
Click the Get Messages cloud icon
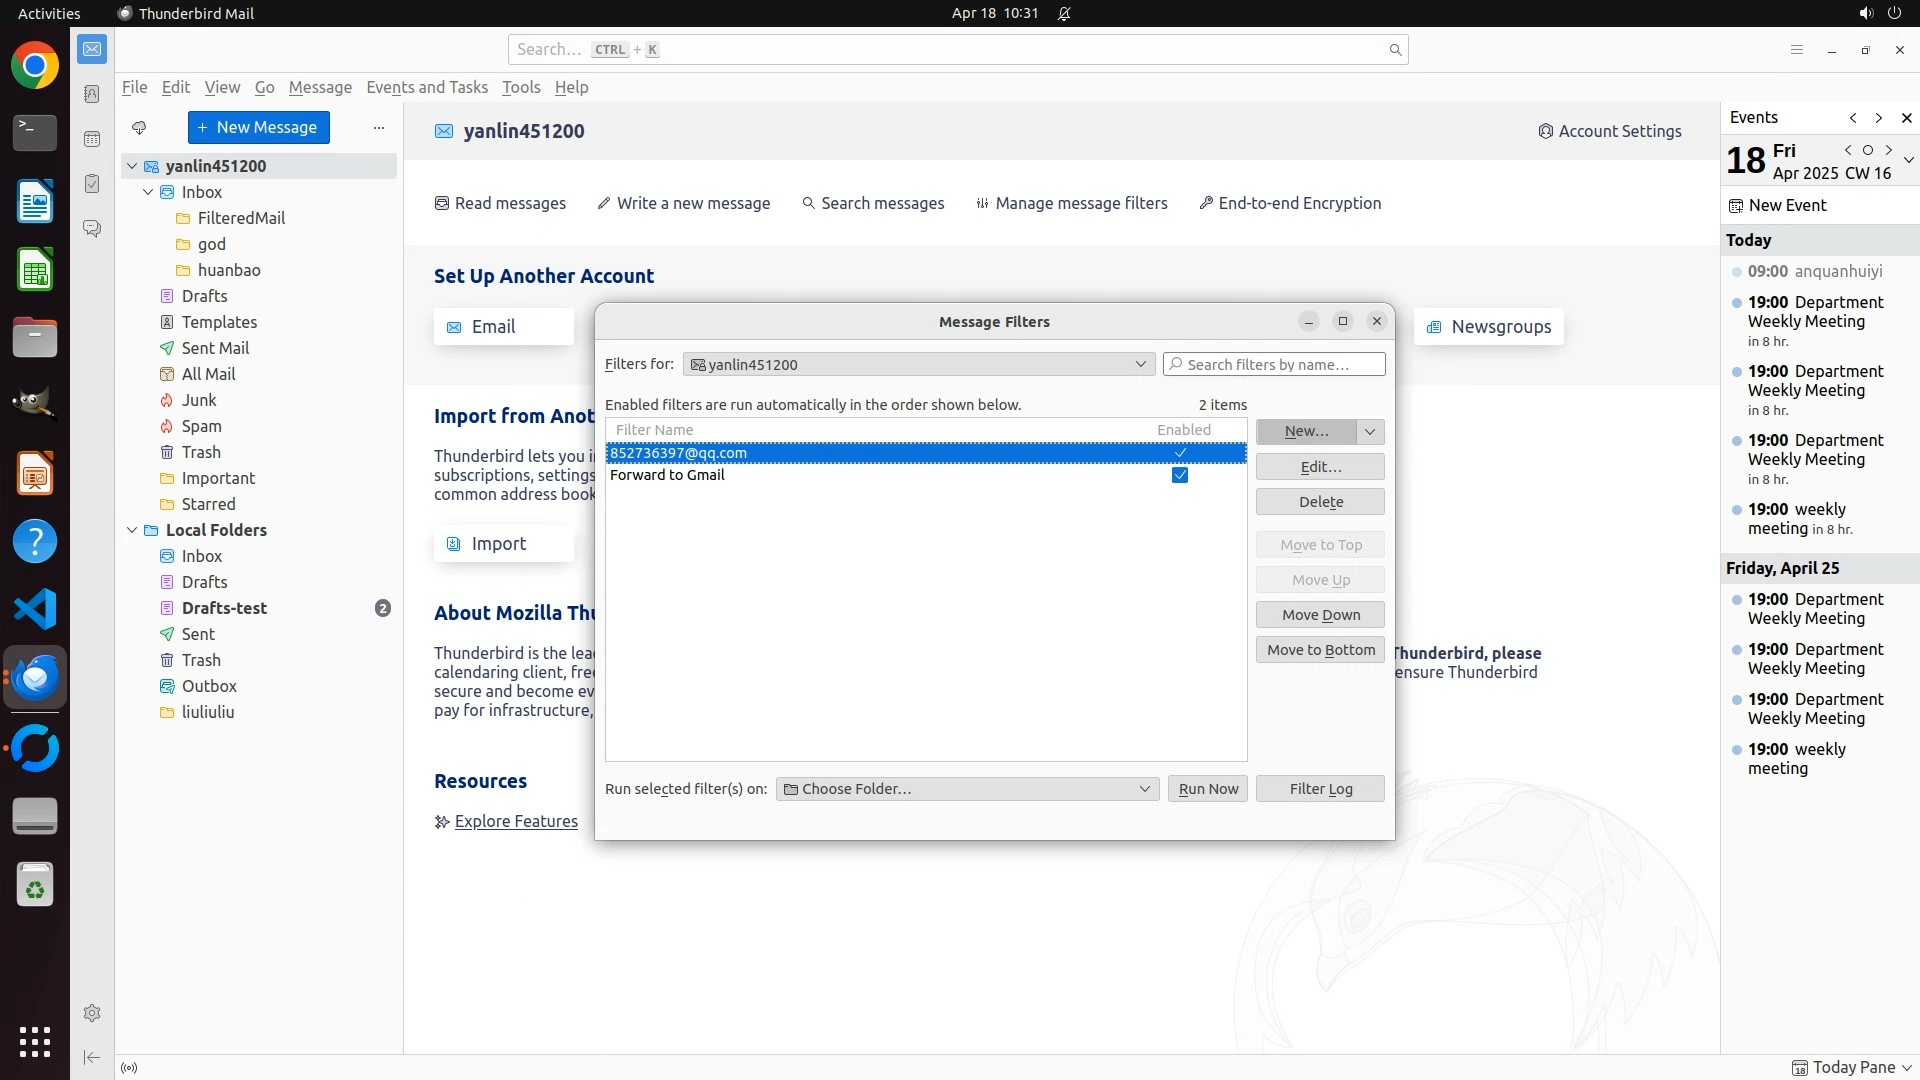(x=139, y=128)
